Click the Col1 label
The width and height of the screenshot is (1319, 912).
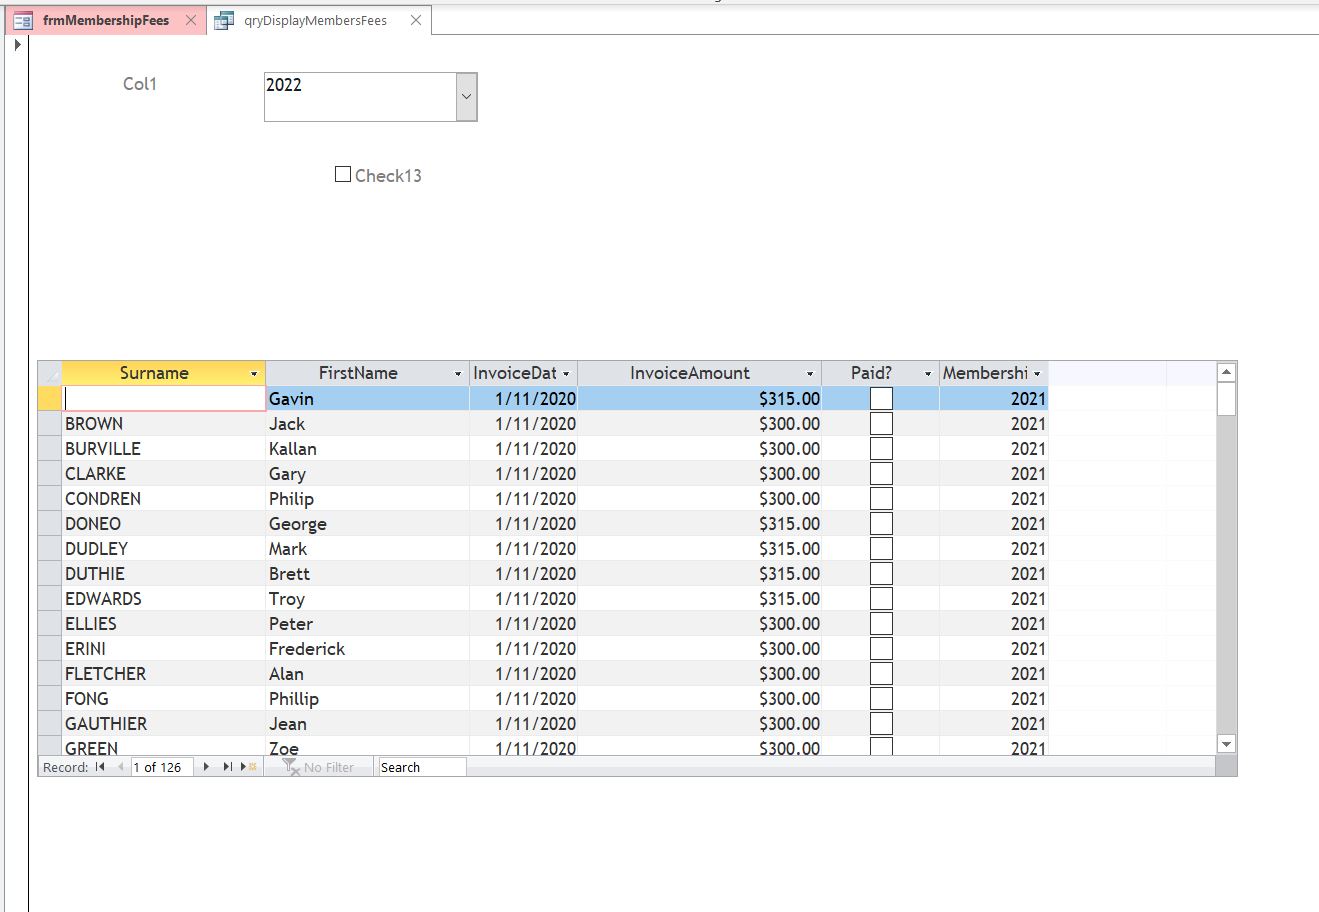[140, 84]
